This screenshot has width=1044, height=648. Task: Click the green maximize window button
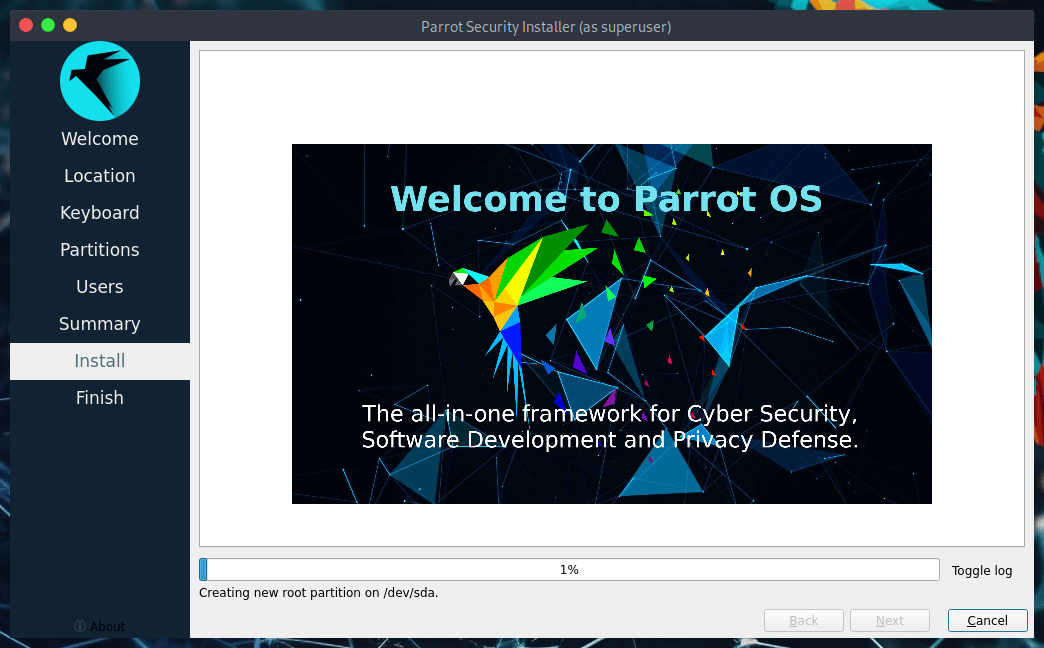point(46,25)
